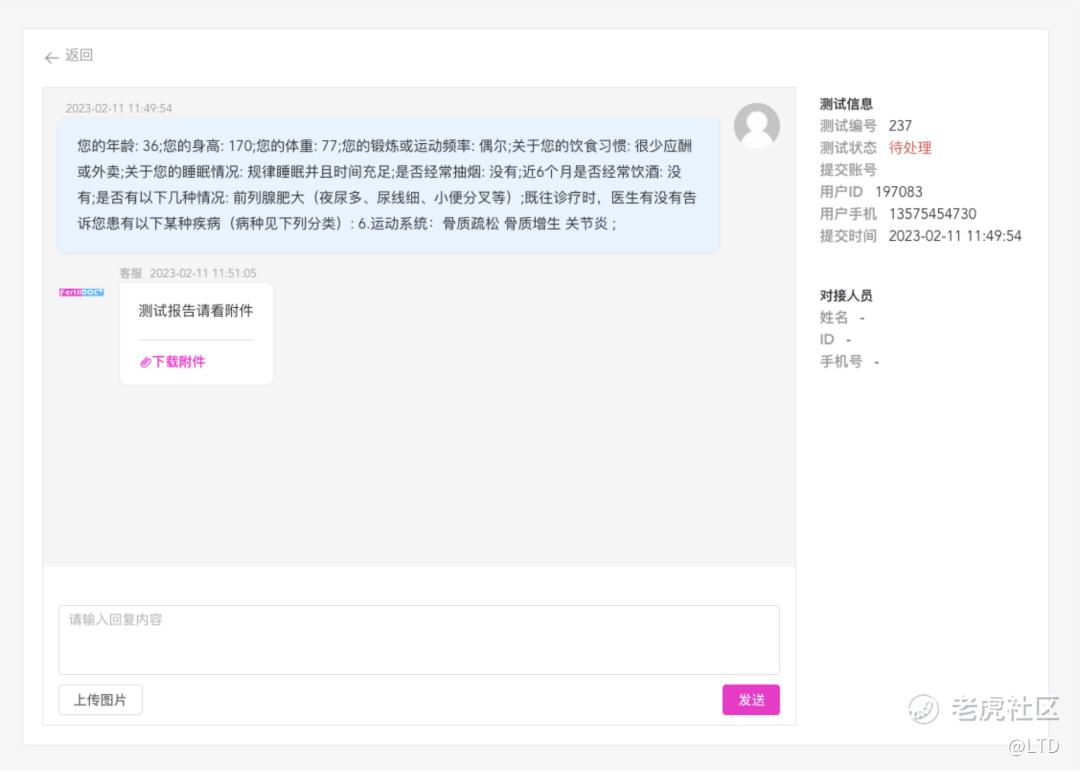Image resolution: width=1080 pixels, height=771 pixels.
Task: Click the 返回 link text
Action: pyautogui.click(x=79, y=55)
